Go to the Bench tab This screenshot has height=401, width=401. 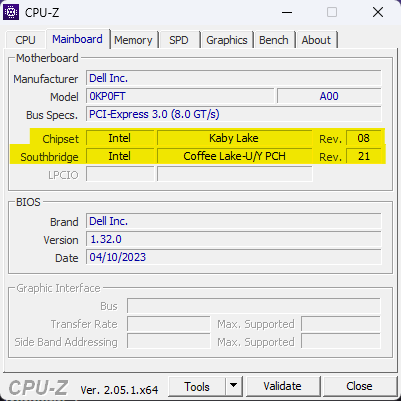pyautogui.click(x=274, y=40)
